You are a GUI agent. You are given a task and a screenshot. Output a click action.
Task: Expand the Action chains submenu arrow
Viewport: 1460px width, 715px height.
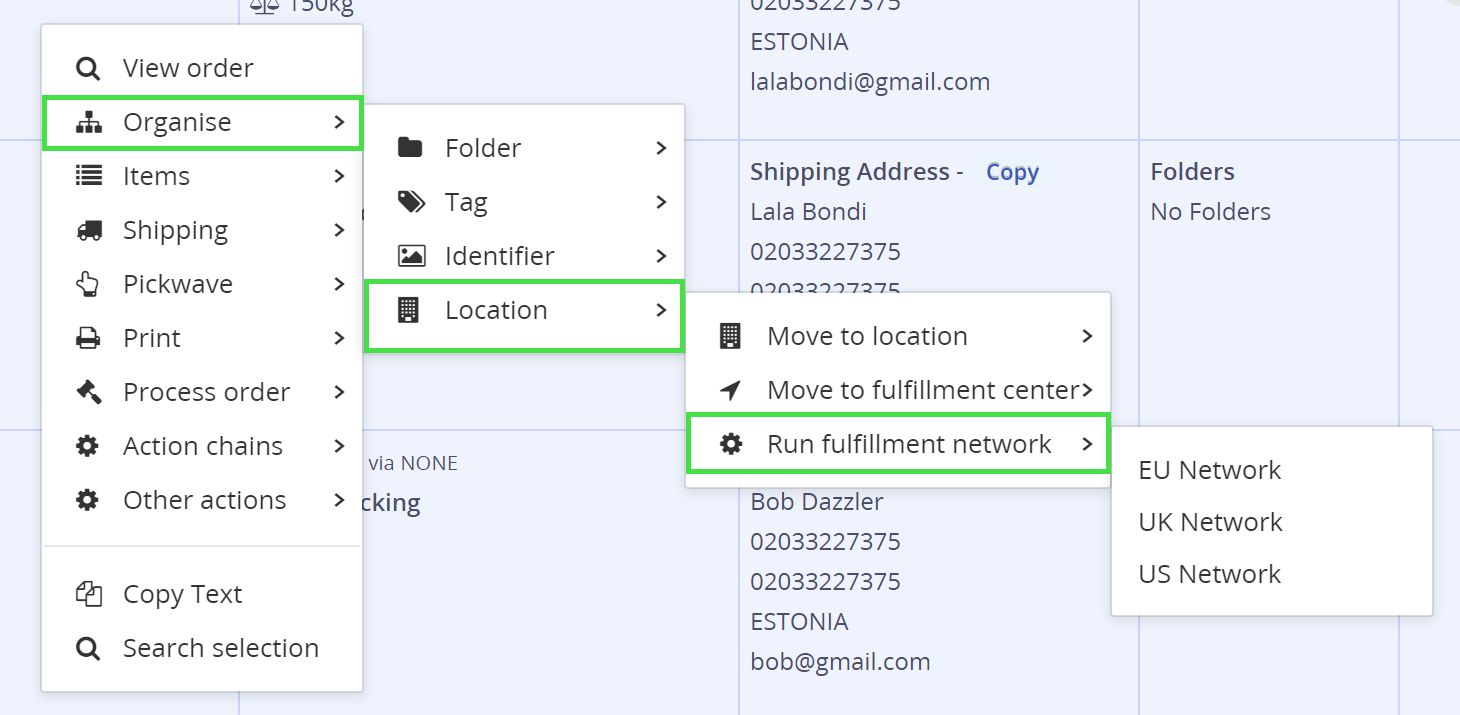(x=340, y=446)
